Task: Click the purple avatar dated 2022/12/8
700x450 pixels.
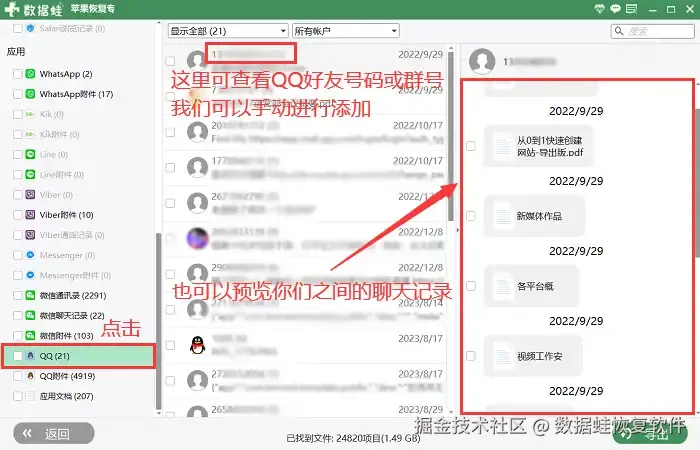Action: (197, 238)
